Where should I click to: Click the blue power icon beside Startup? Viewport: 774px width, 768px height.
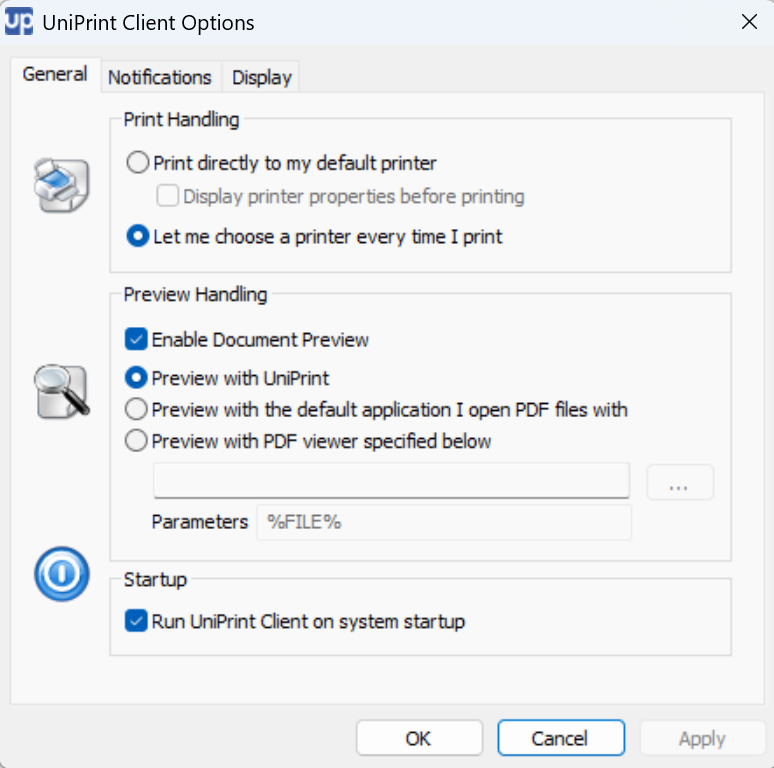coord(62,574)
